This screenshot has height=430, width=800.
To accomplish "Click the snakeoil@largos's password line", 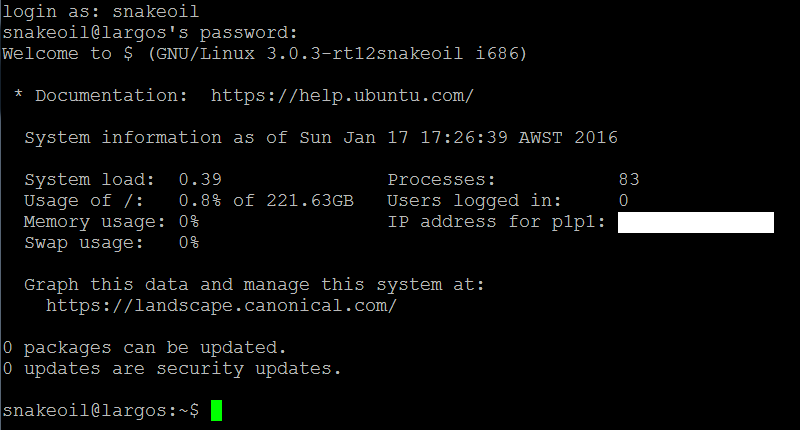I will (150, 33).
